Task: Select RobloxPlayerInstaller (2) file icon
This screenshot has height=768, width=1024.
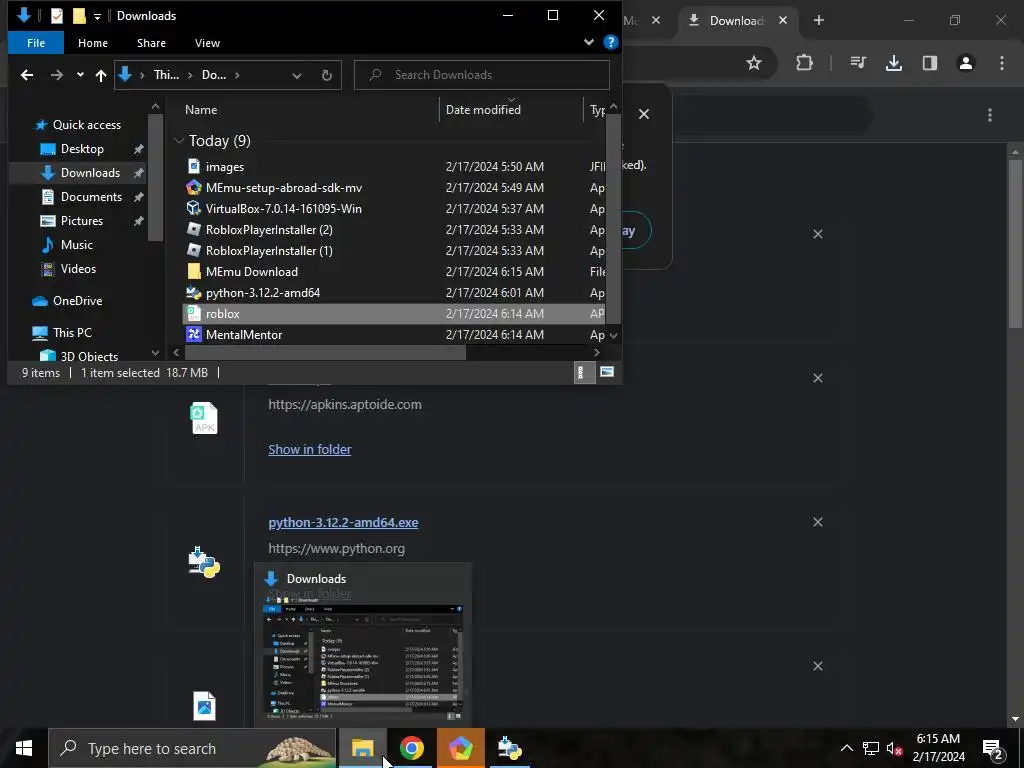Action: coord(194,229)
